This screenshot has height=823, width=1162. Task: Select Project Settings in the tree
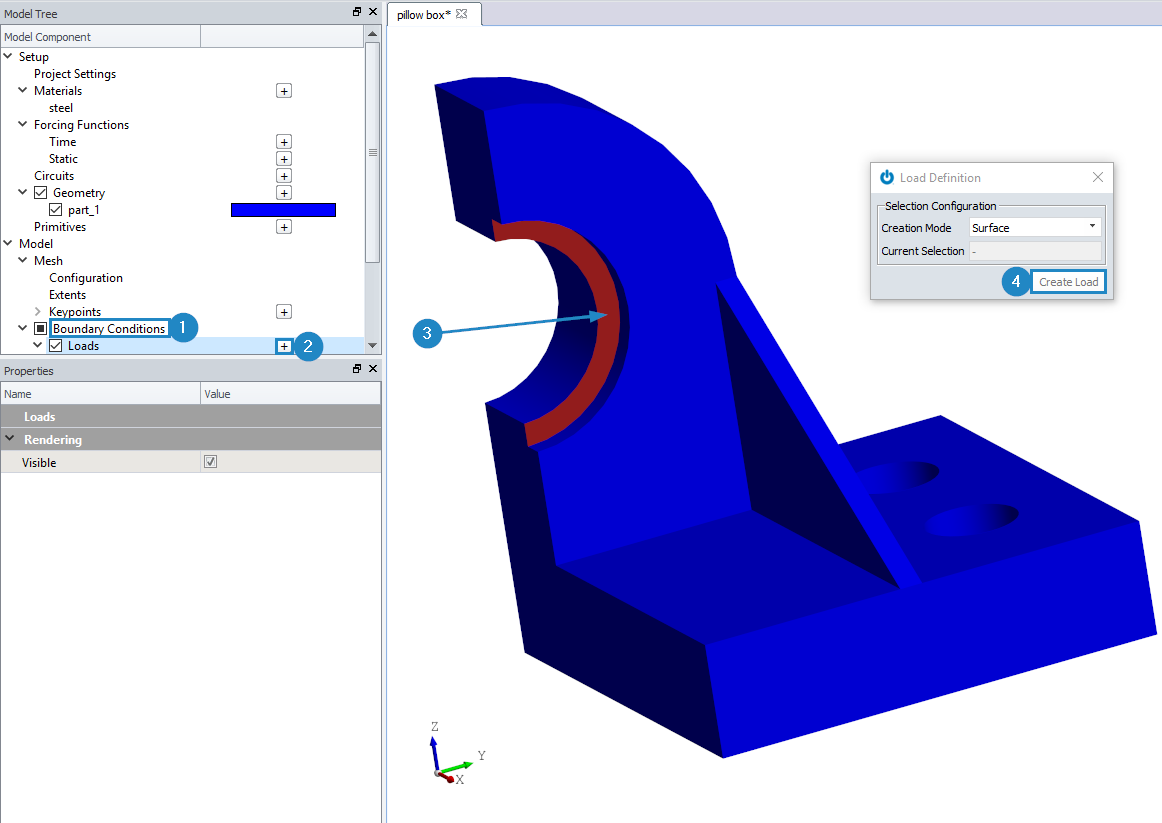tap(75, 74)
